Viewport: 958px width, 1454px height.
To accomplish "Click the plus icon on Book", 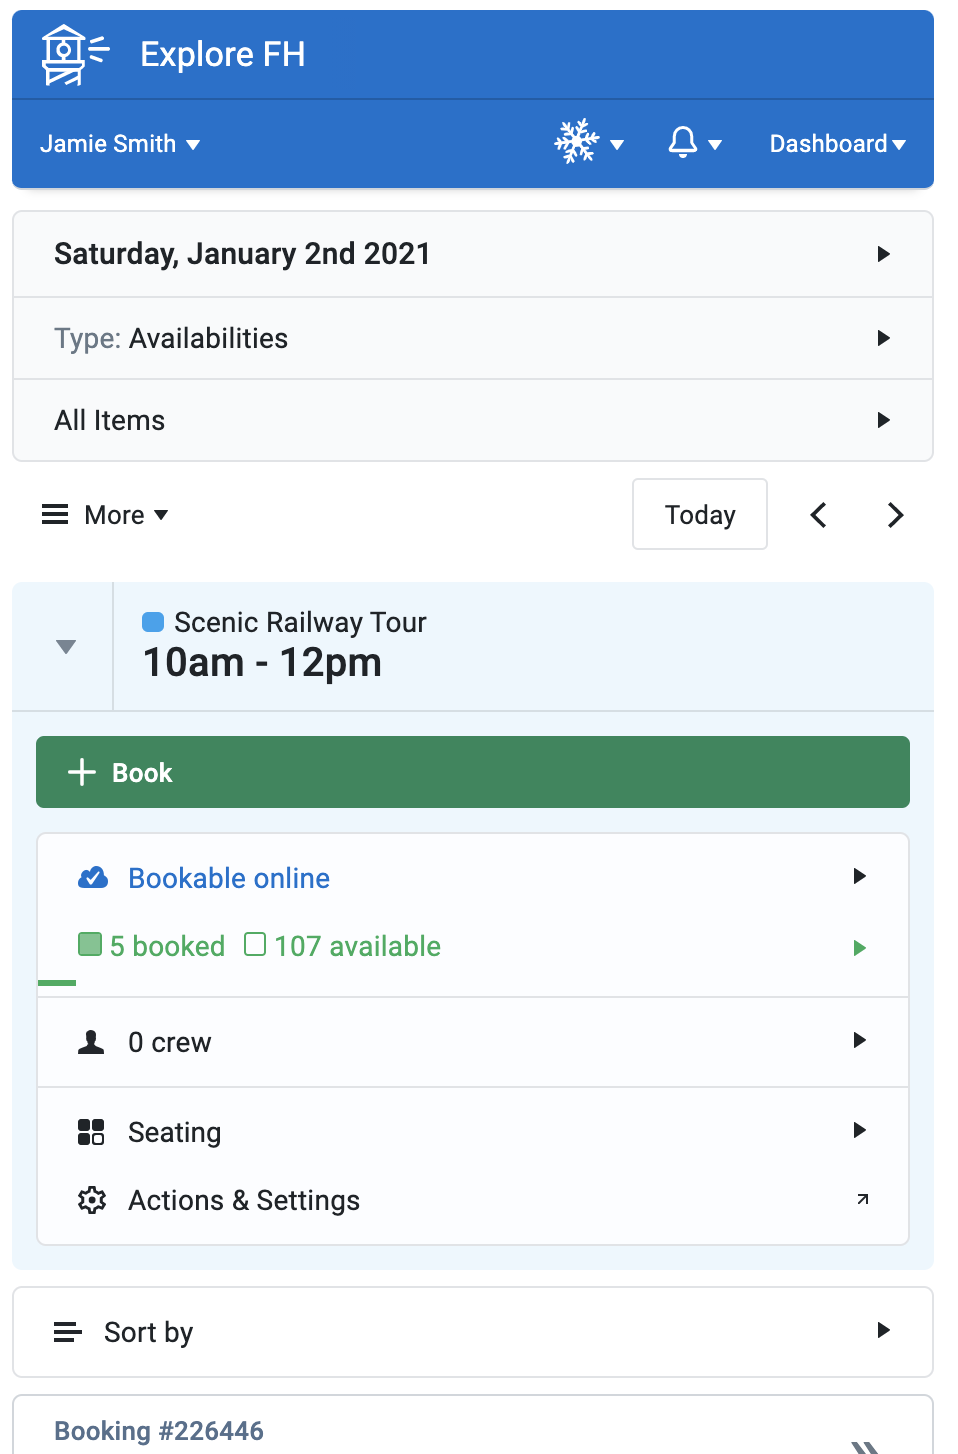I will (x=81, y=772).
